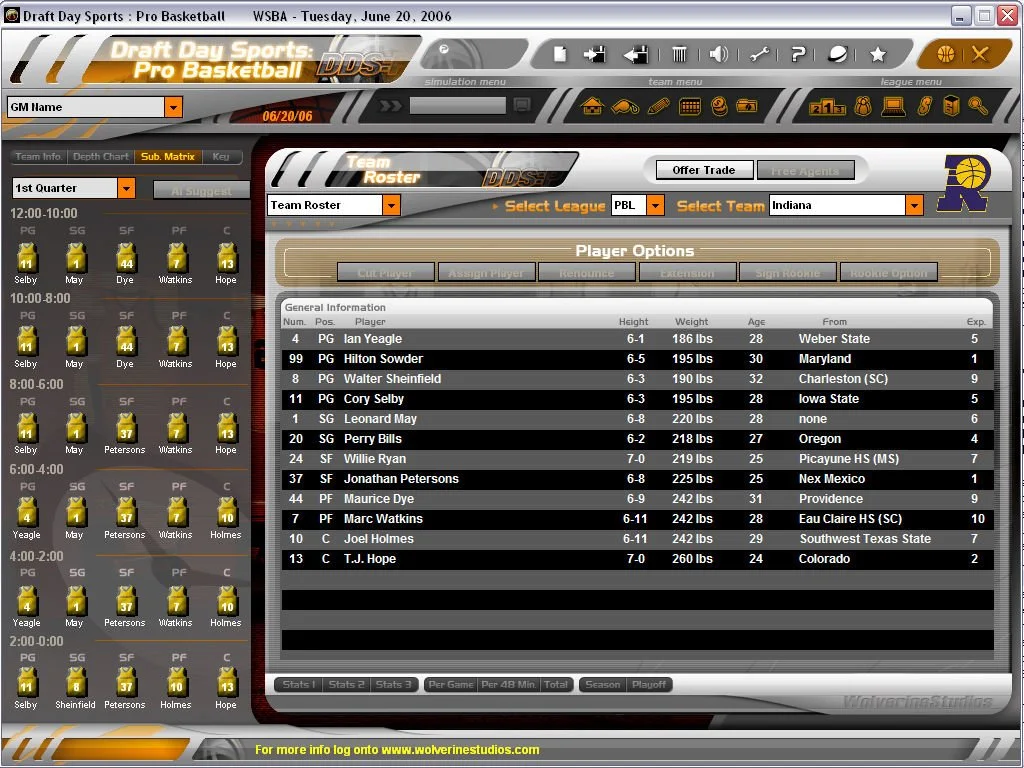The width and height of the screenshot is (1024, 768).
Task: Switch to the Depth Chart tab
Action: pyautogui.click(x=101, y=157)
